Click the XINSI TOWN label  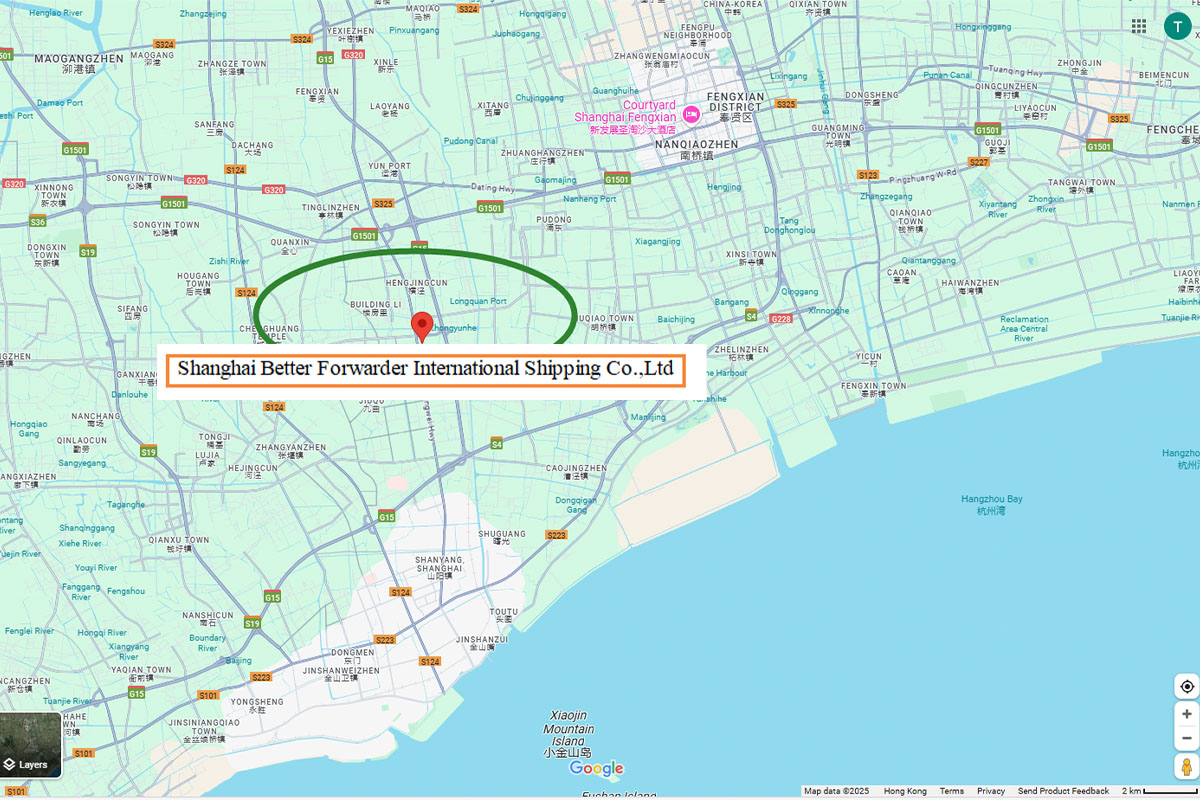coord(750,259)
